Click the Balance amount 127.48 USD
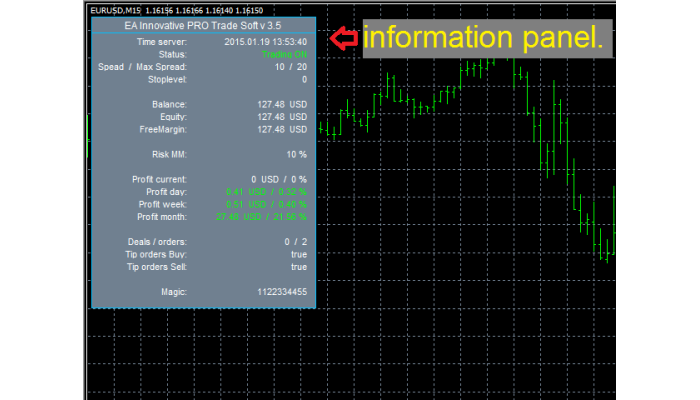Image resolution: width=700 pixels, height=400 pixels. [x=282, y=104]
